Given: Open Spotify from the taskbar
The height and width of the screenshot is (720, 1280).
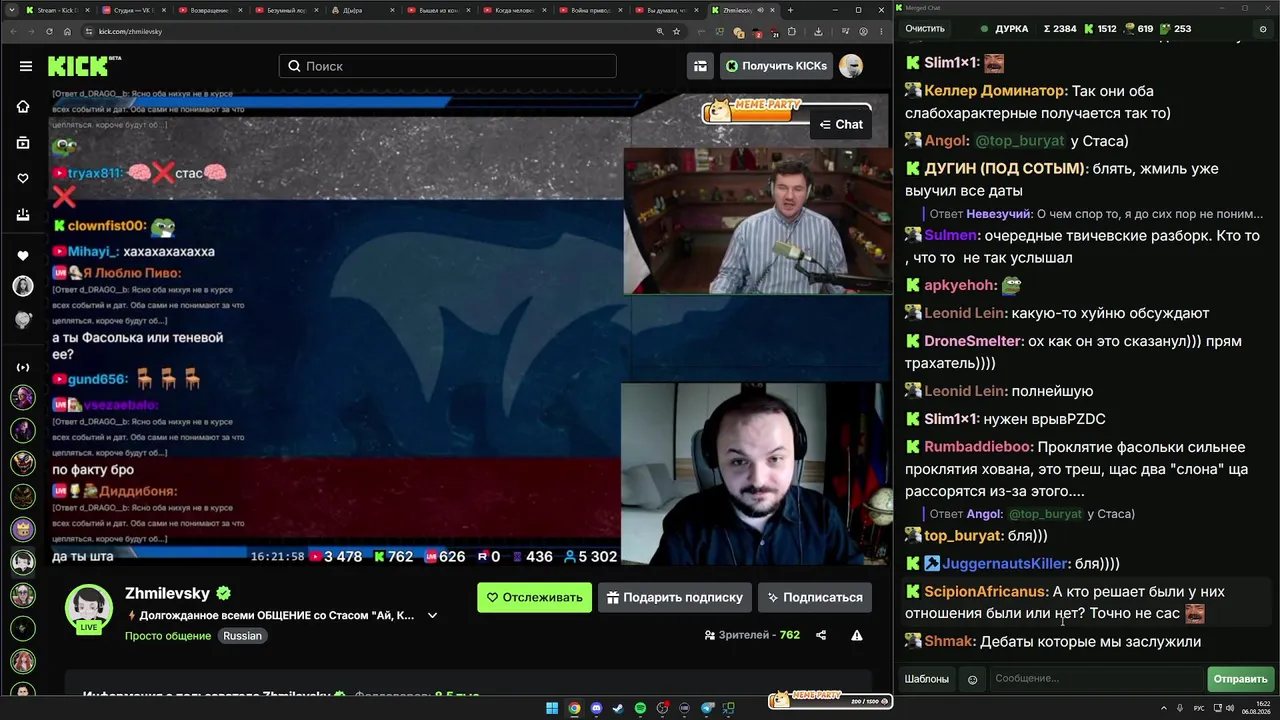Looking at the screenshot, I should coord(641,709).
